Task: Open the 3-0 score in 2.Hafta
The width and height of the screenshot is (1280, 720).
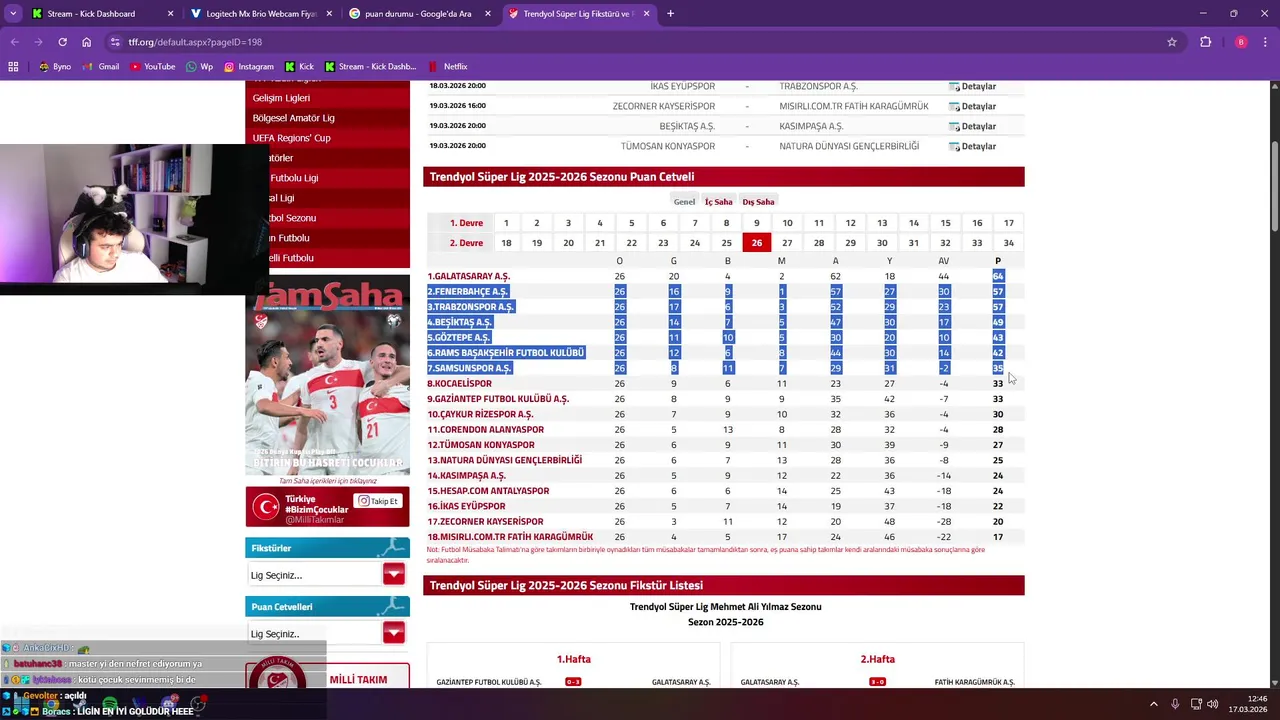Action: [x=877, y=682]
